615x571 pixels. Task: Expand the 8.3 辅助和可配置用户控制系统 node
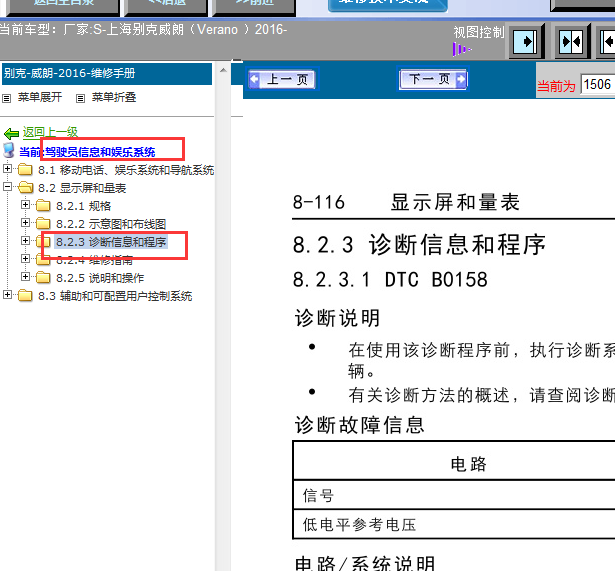(x=7, y=295)
